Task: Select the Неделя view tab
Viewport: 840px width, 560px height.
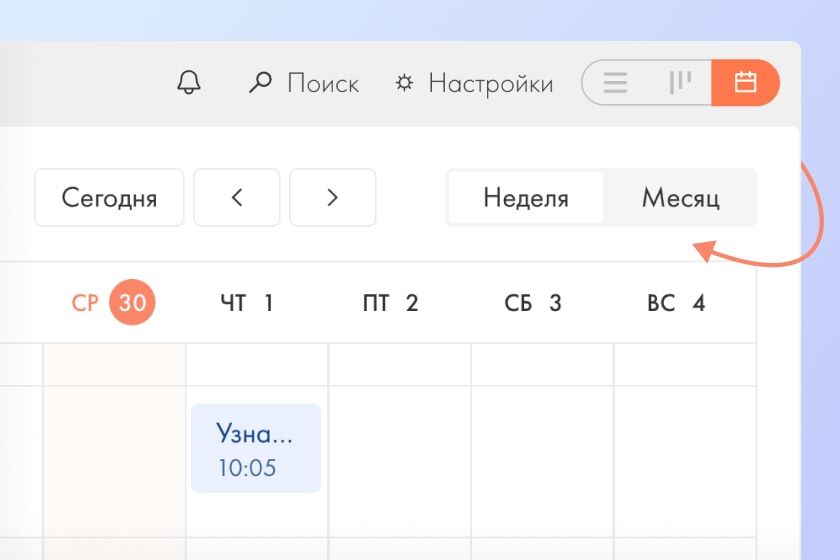Action: 526,197
